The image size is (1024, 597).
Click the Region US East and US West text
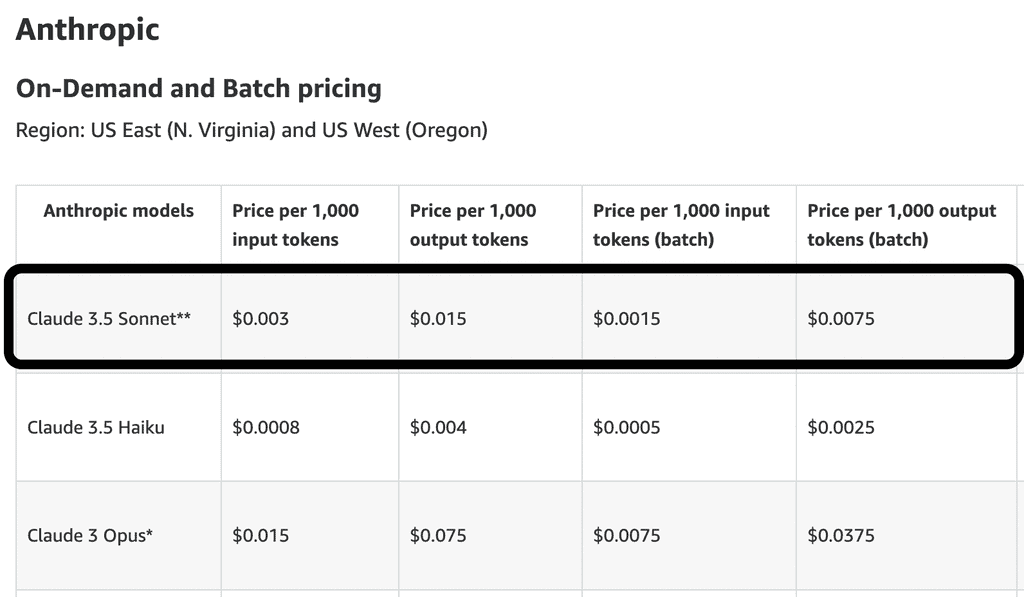(x=251, y=130)
